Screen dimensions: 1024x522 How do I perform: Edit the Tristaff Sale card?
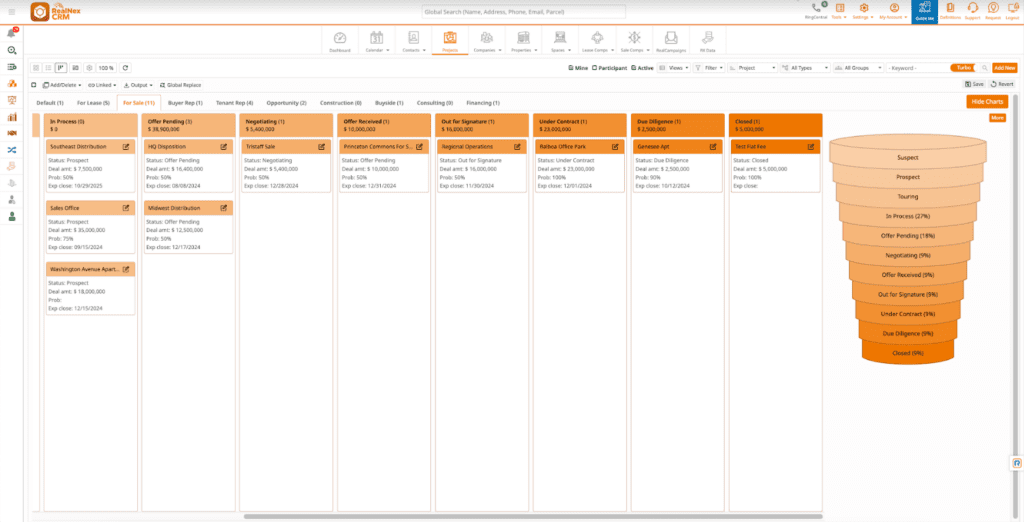tap(321, 147)
